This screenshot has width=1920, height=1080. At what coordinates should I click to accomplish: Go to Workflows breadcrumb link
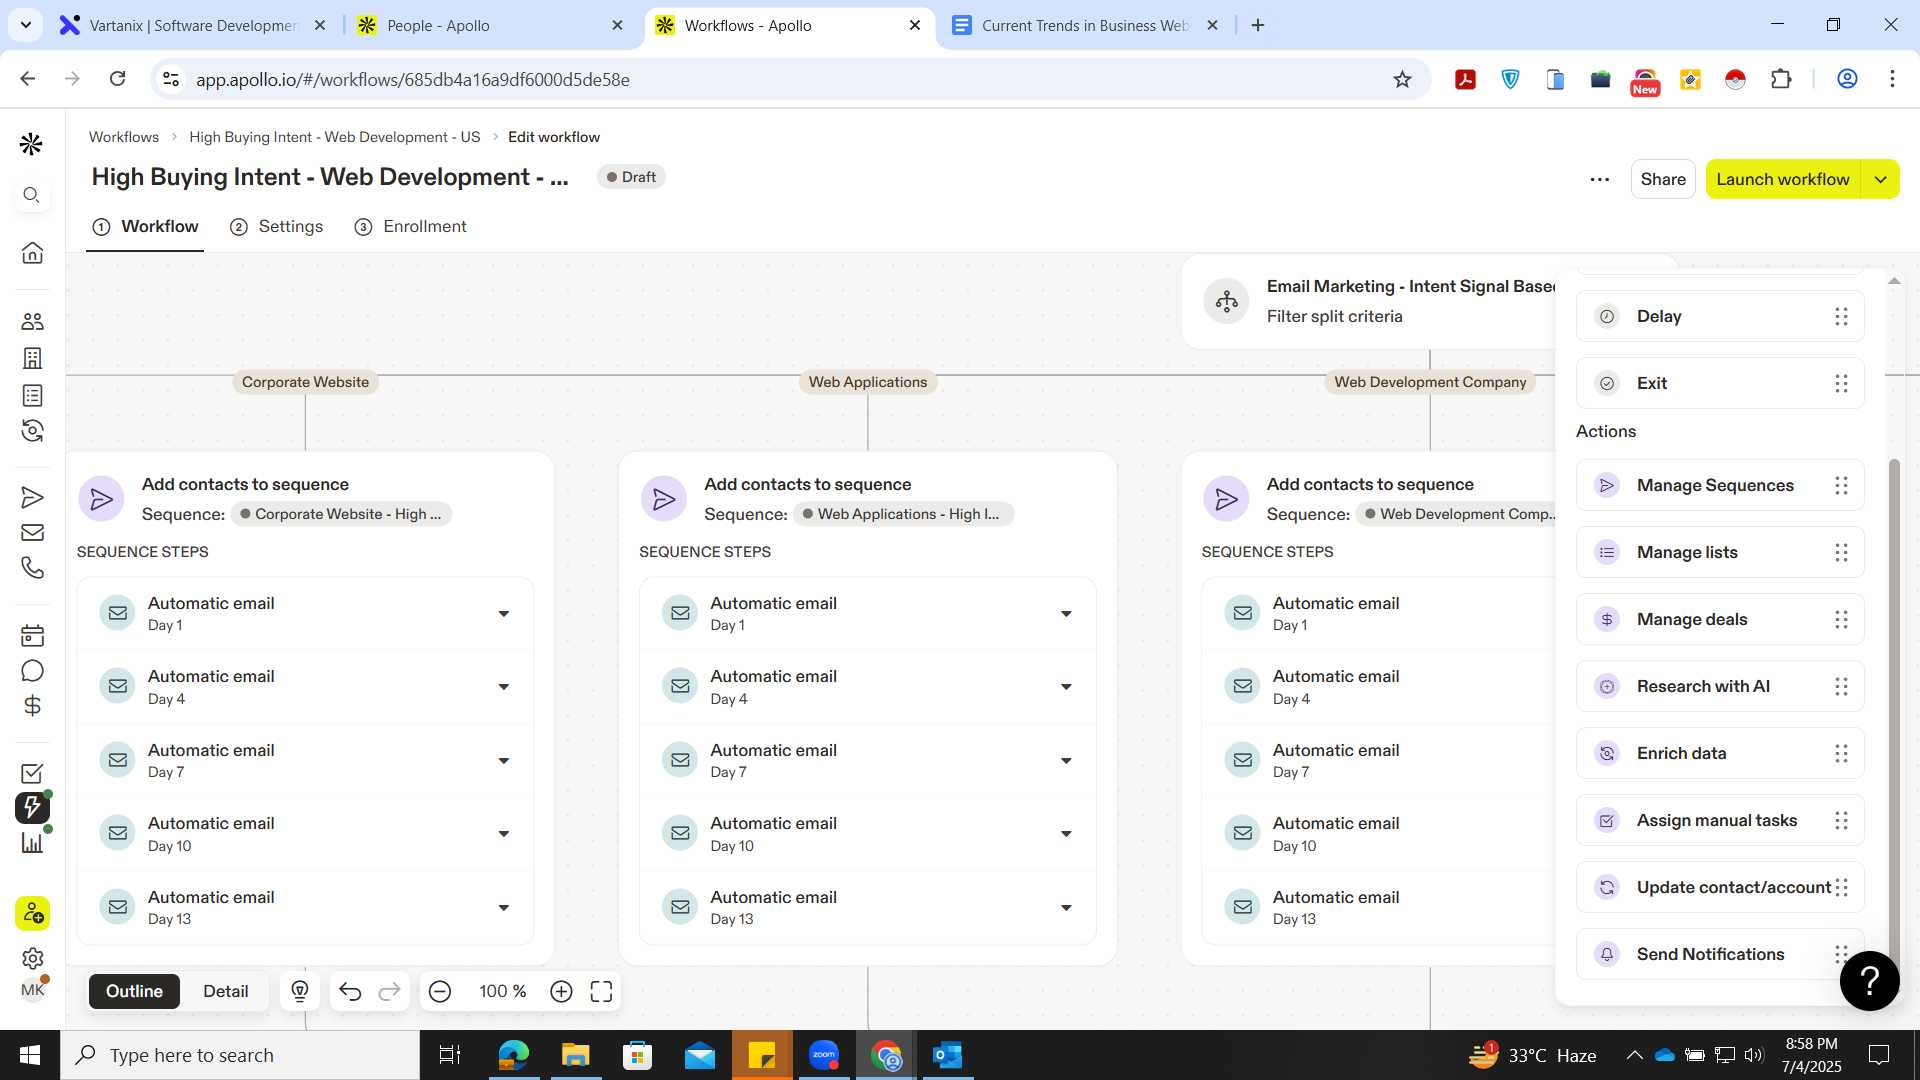click(x=124, y=137)
